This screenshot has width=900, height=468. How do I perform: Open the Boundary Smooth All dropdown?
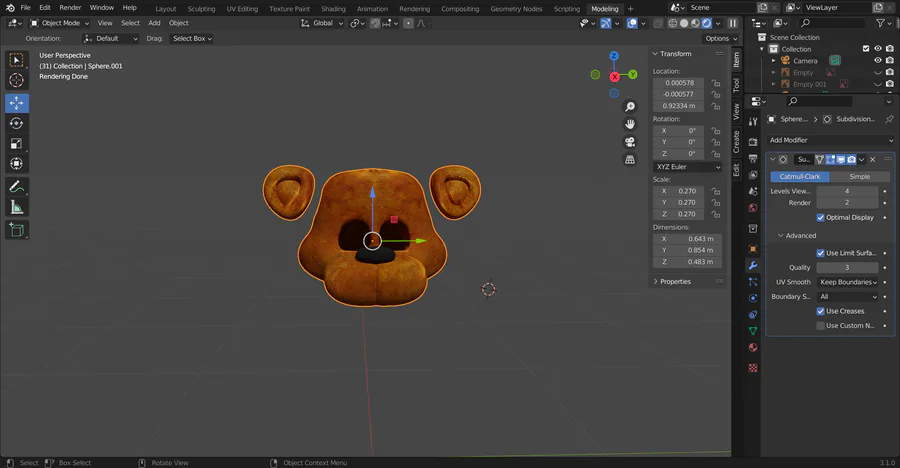click(848, 297)
